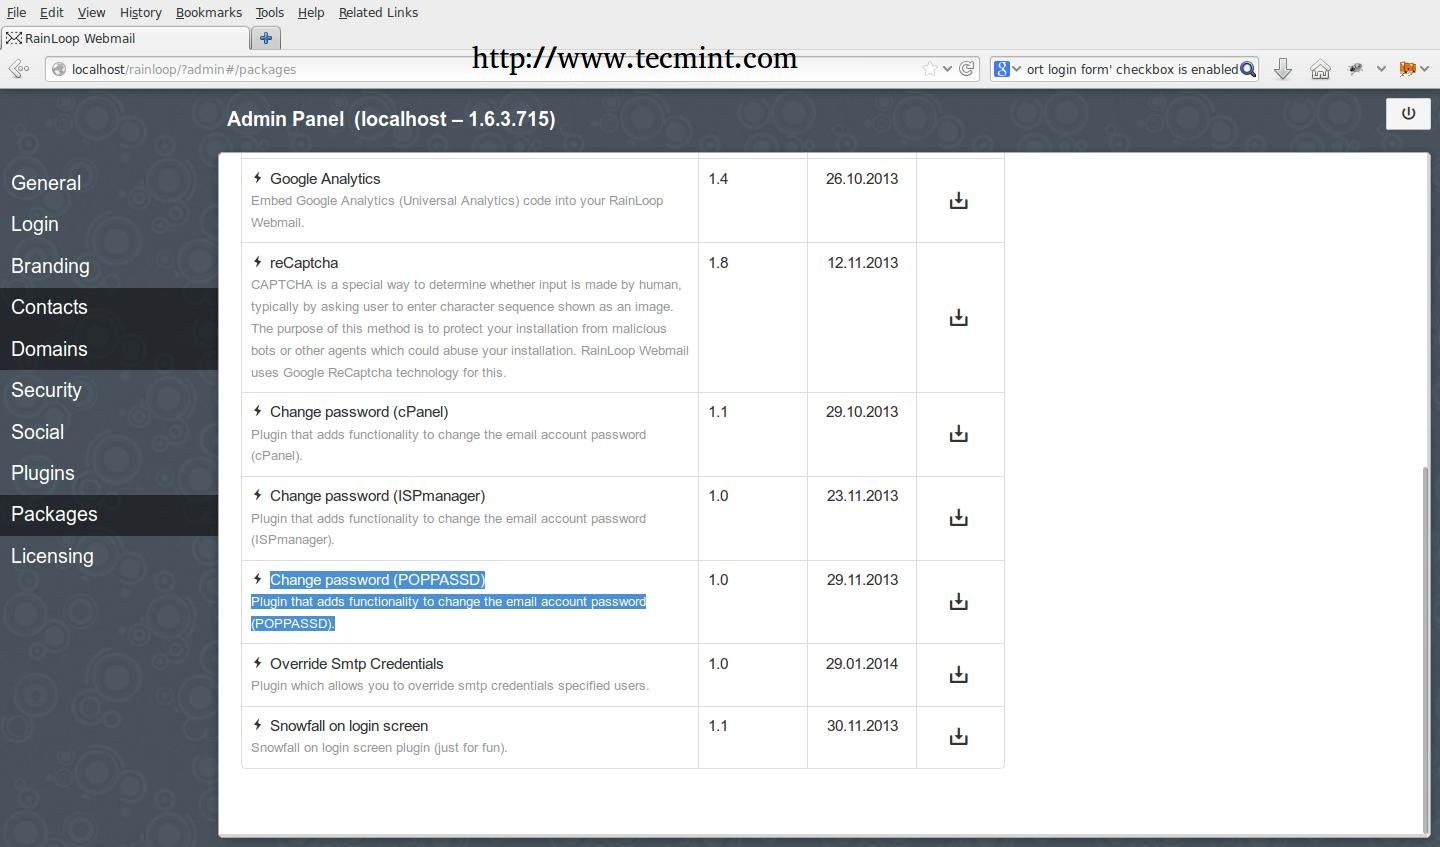The image size is (1440, 847).
Task: Open the browser home page icon
Action: [x=1320, y=69]
